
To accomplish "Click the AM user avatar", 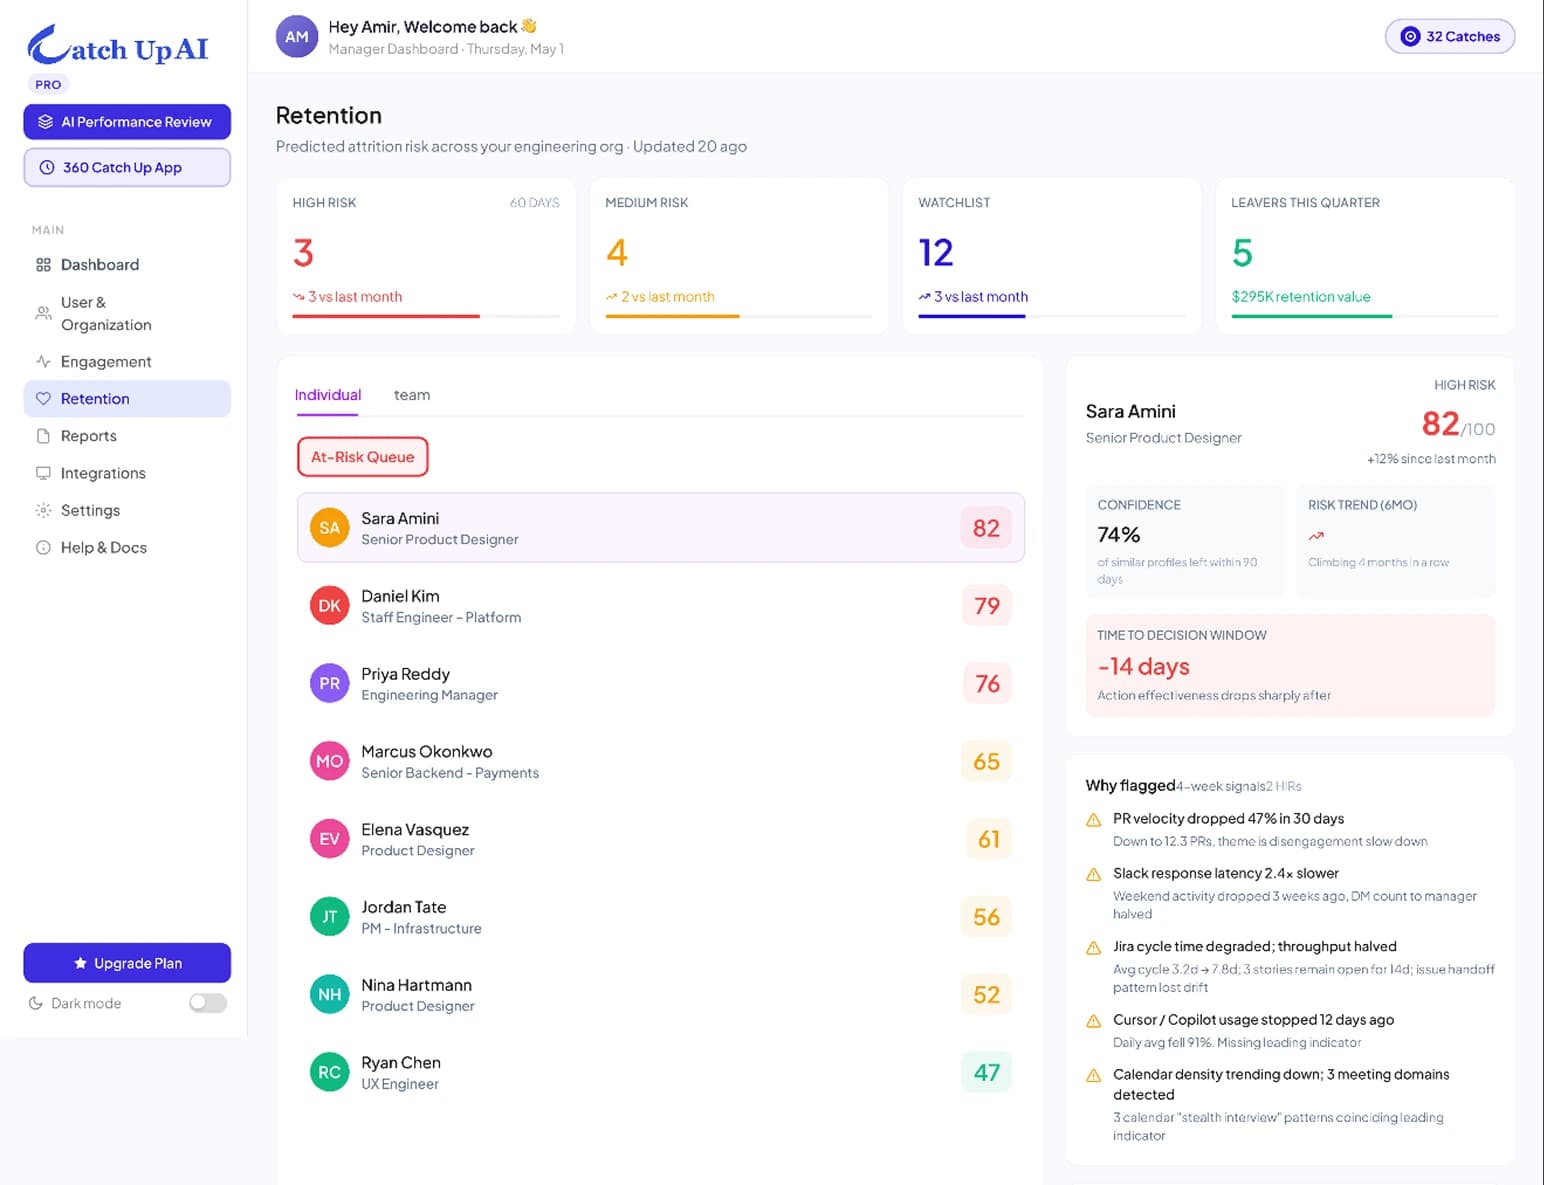I will 297,37.
